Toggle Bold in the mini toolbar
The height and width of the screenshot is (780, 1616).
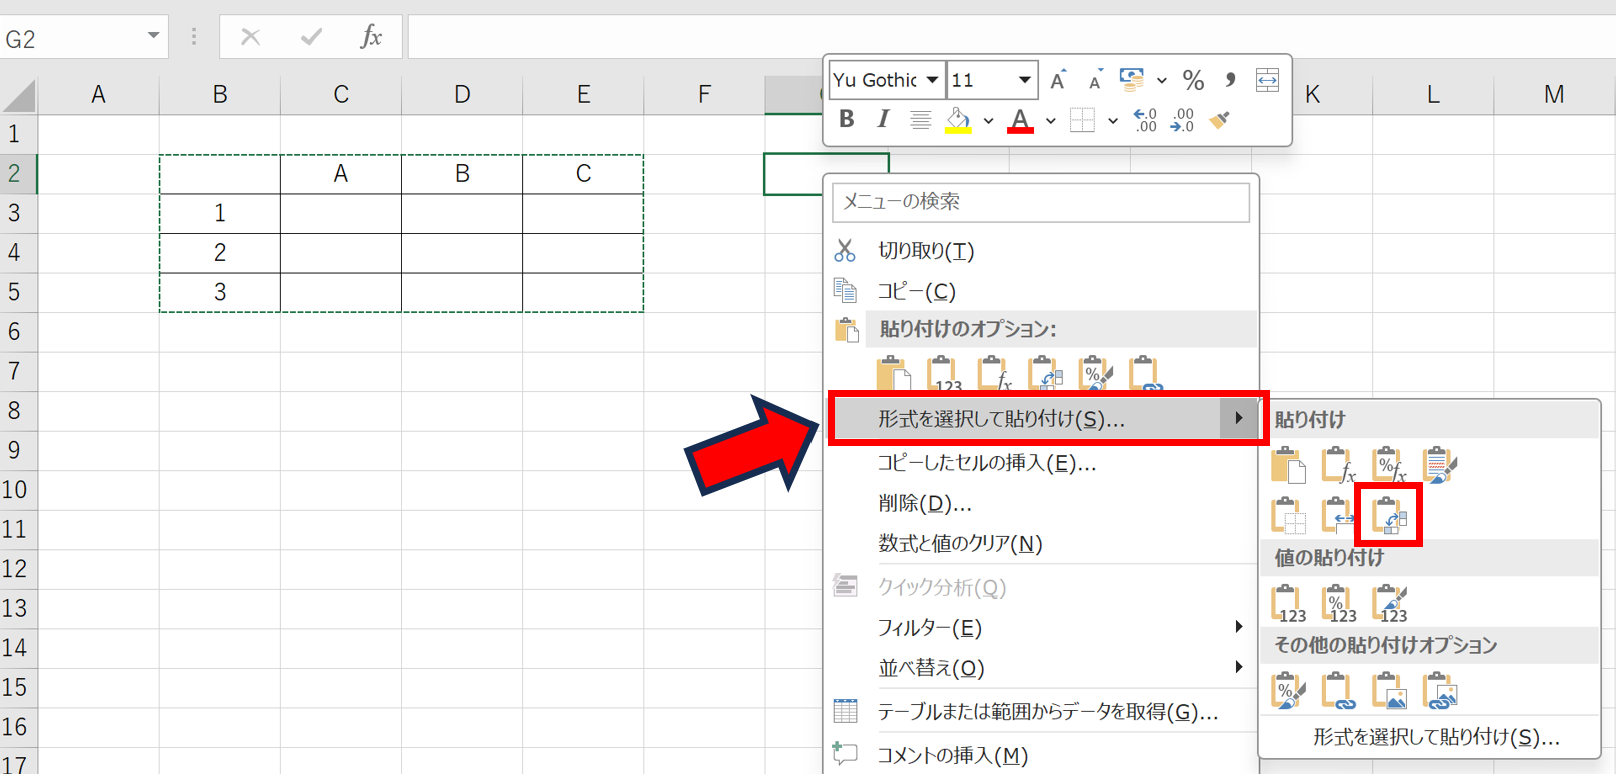click(x=847, y=120)
